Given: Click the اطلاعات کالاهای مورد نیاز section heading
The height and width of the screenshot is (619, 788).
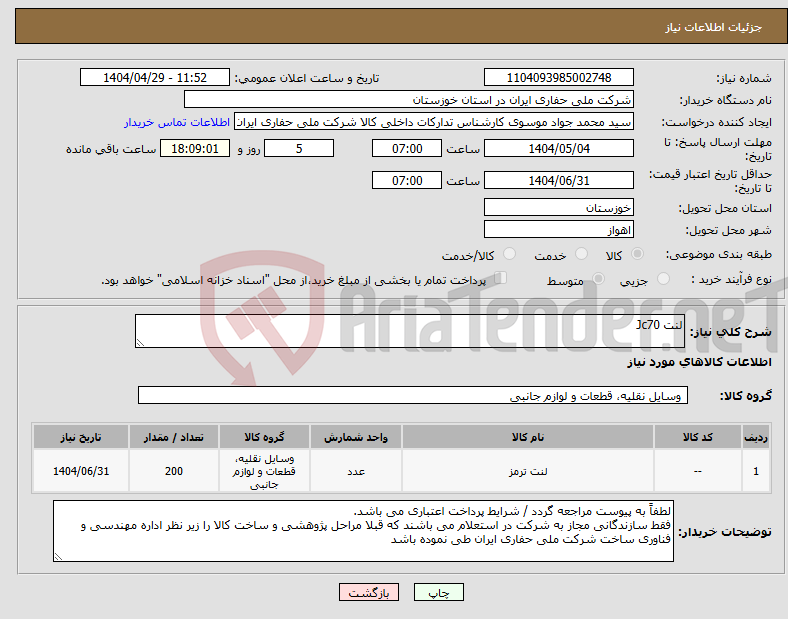Looking at the screenshot, I should click(x=699, y=362).
